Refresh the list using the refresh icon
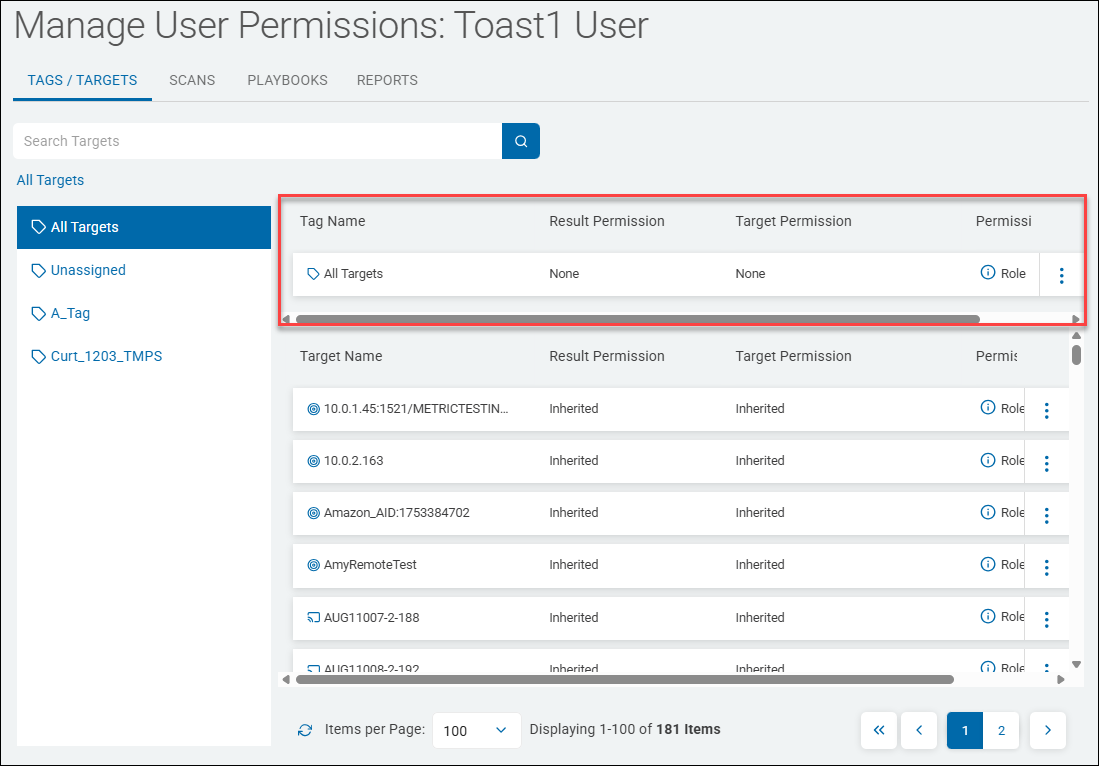1099x766 pixels. pyautogui.click(x=305, y=730)
